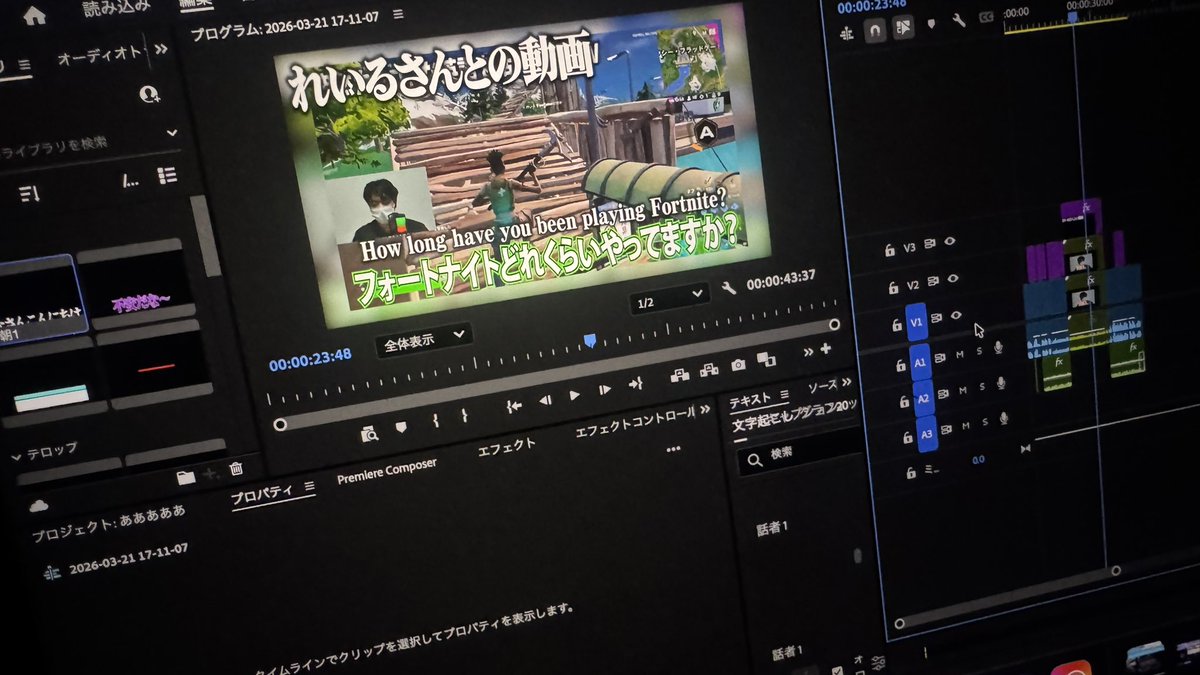Add a marker using the marker icon
1200x675 pixels.
click(x=403, y=426)
